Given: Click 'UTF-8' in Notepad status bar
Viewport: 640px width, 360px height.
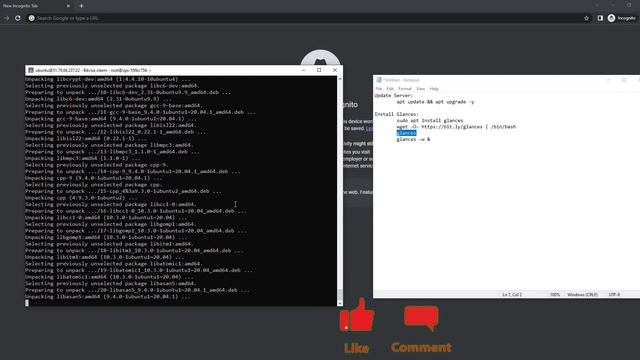Looking at the screenshot, I should coord(614,294).
